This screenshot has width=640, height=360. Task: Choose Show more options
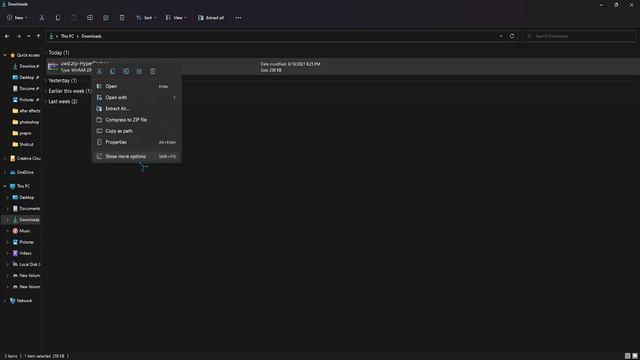136,157
